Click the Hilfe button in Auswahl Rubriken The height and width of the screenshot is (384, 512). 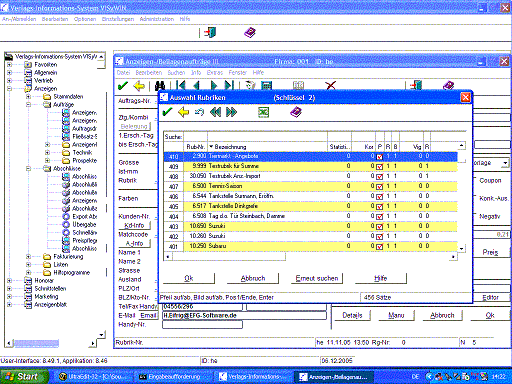point(381,278)
